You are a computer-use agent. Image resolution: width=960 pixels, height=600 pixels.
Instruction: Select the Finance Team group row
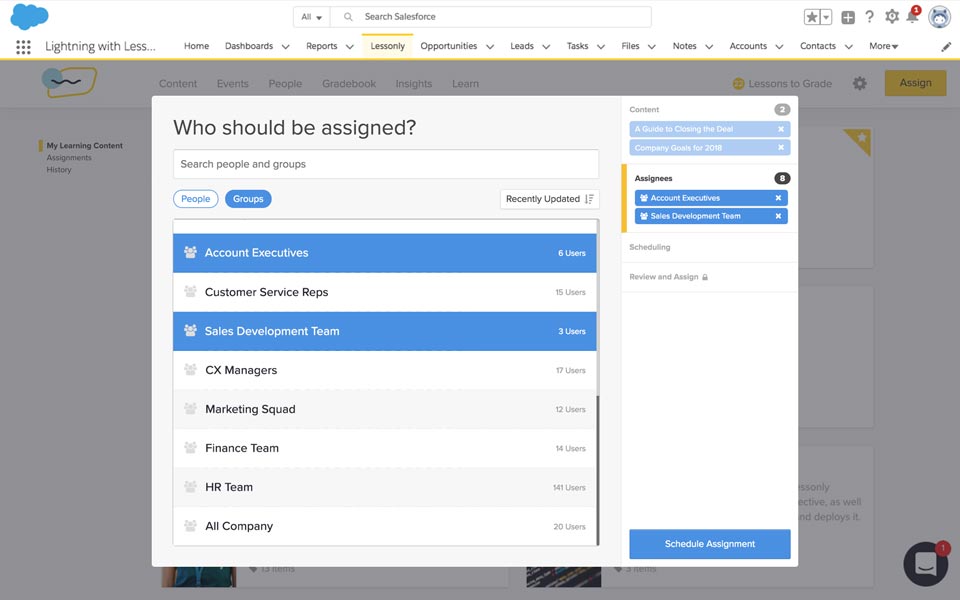[384, 448]
